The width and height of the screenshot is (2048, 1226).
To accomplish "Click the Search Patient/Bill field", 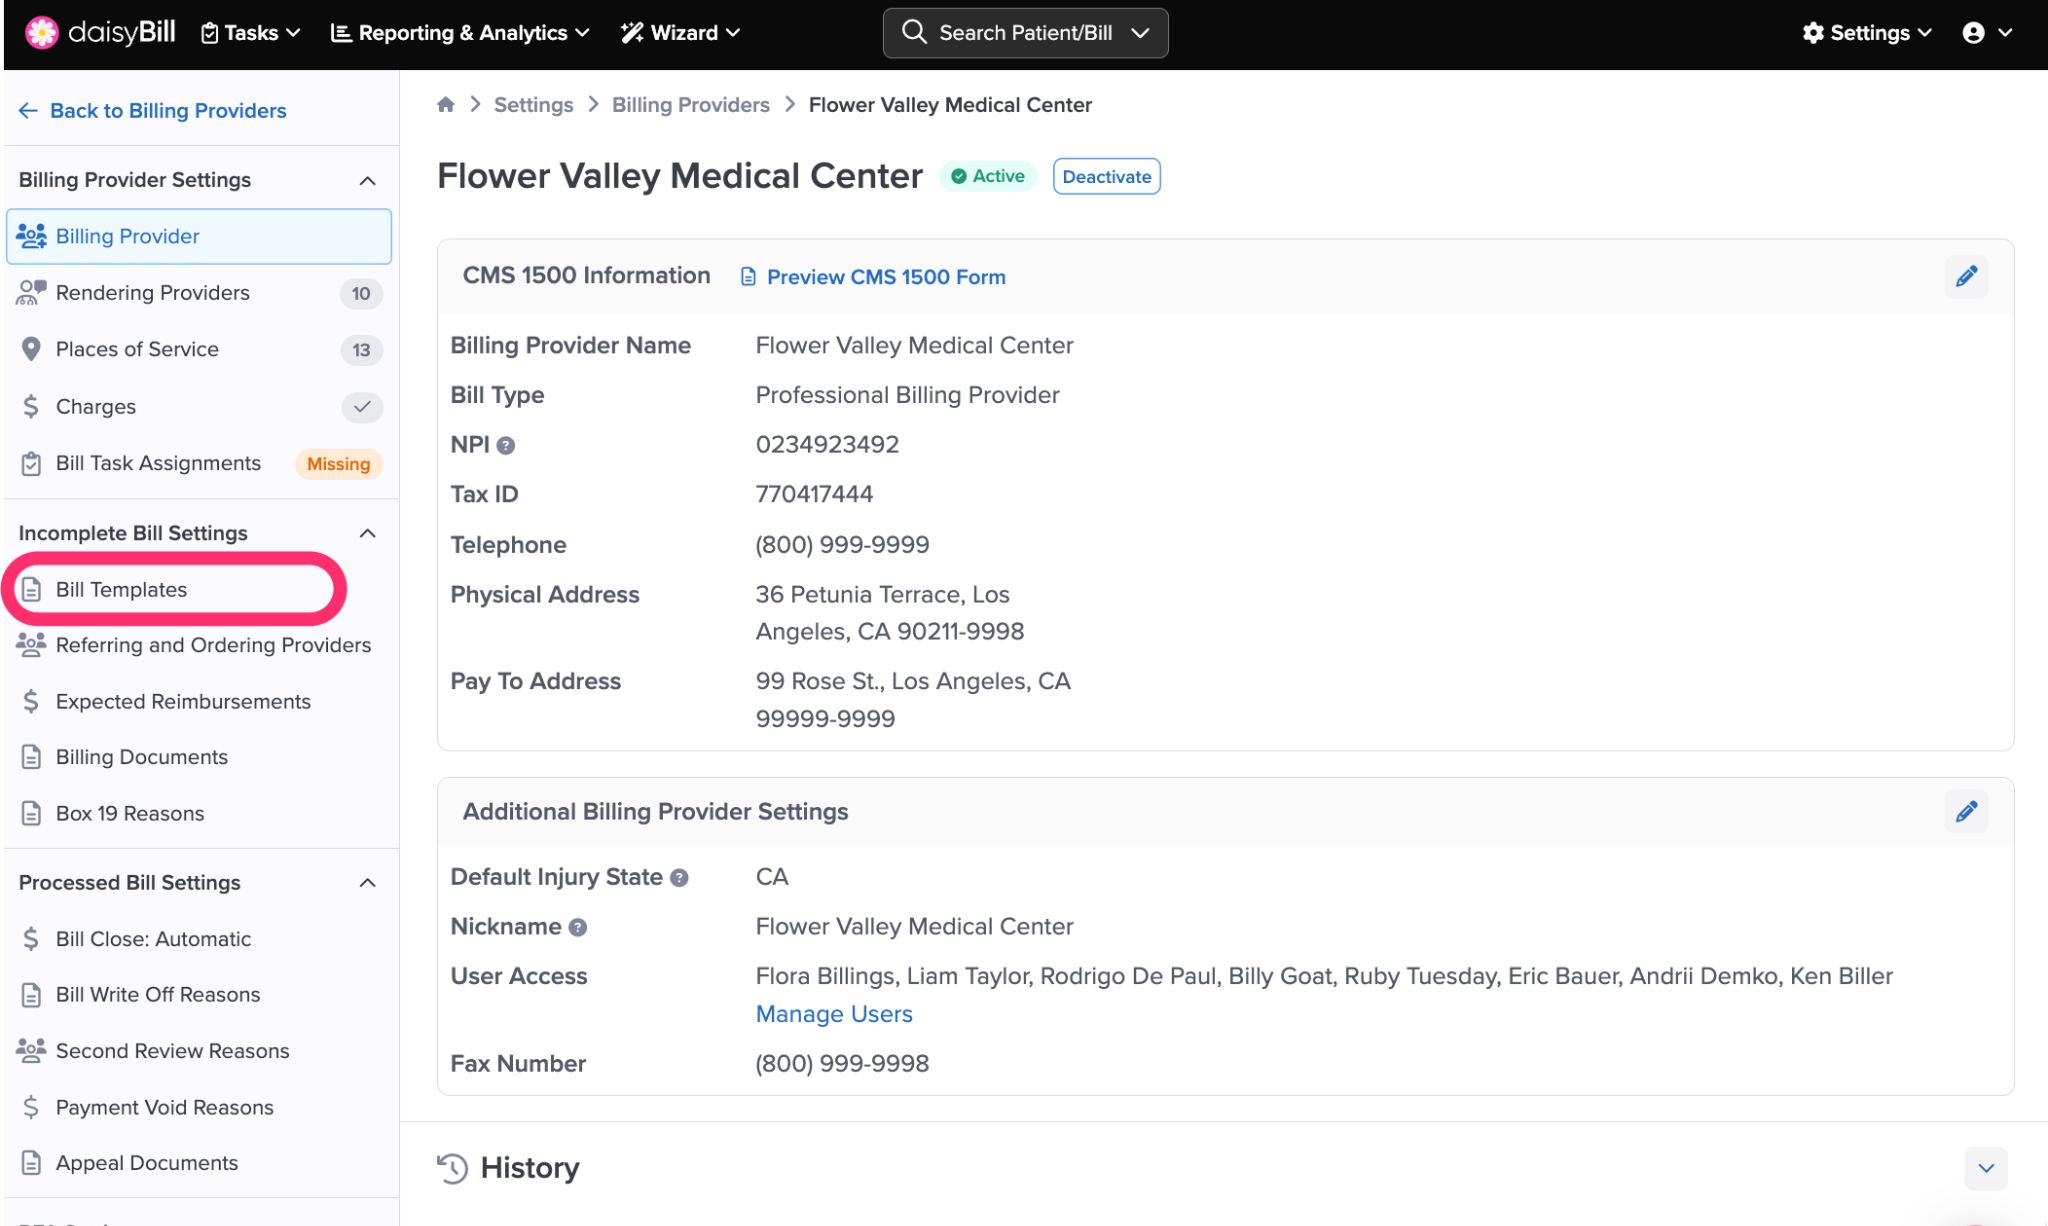I will [x=1025, y=33].
